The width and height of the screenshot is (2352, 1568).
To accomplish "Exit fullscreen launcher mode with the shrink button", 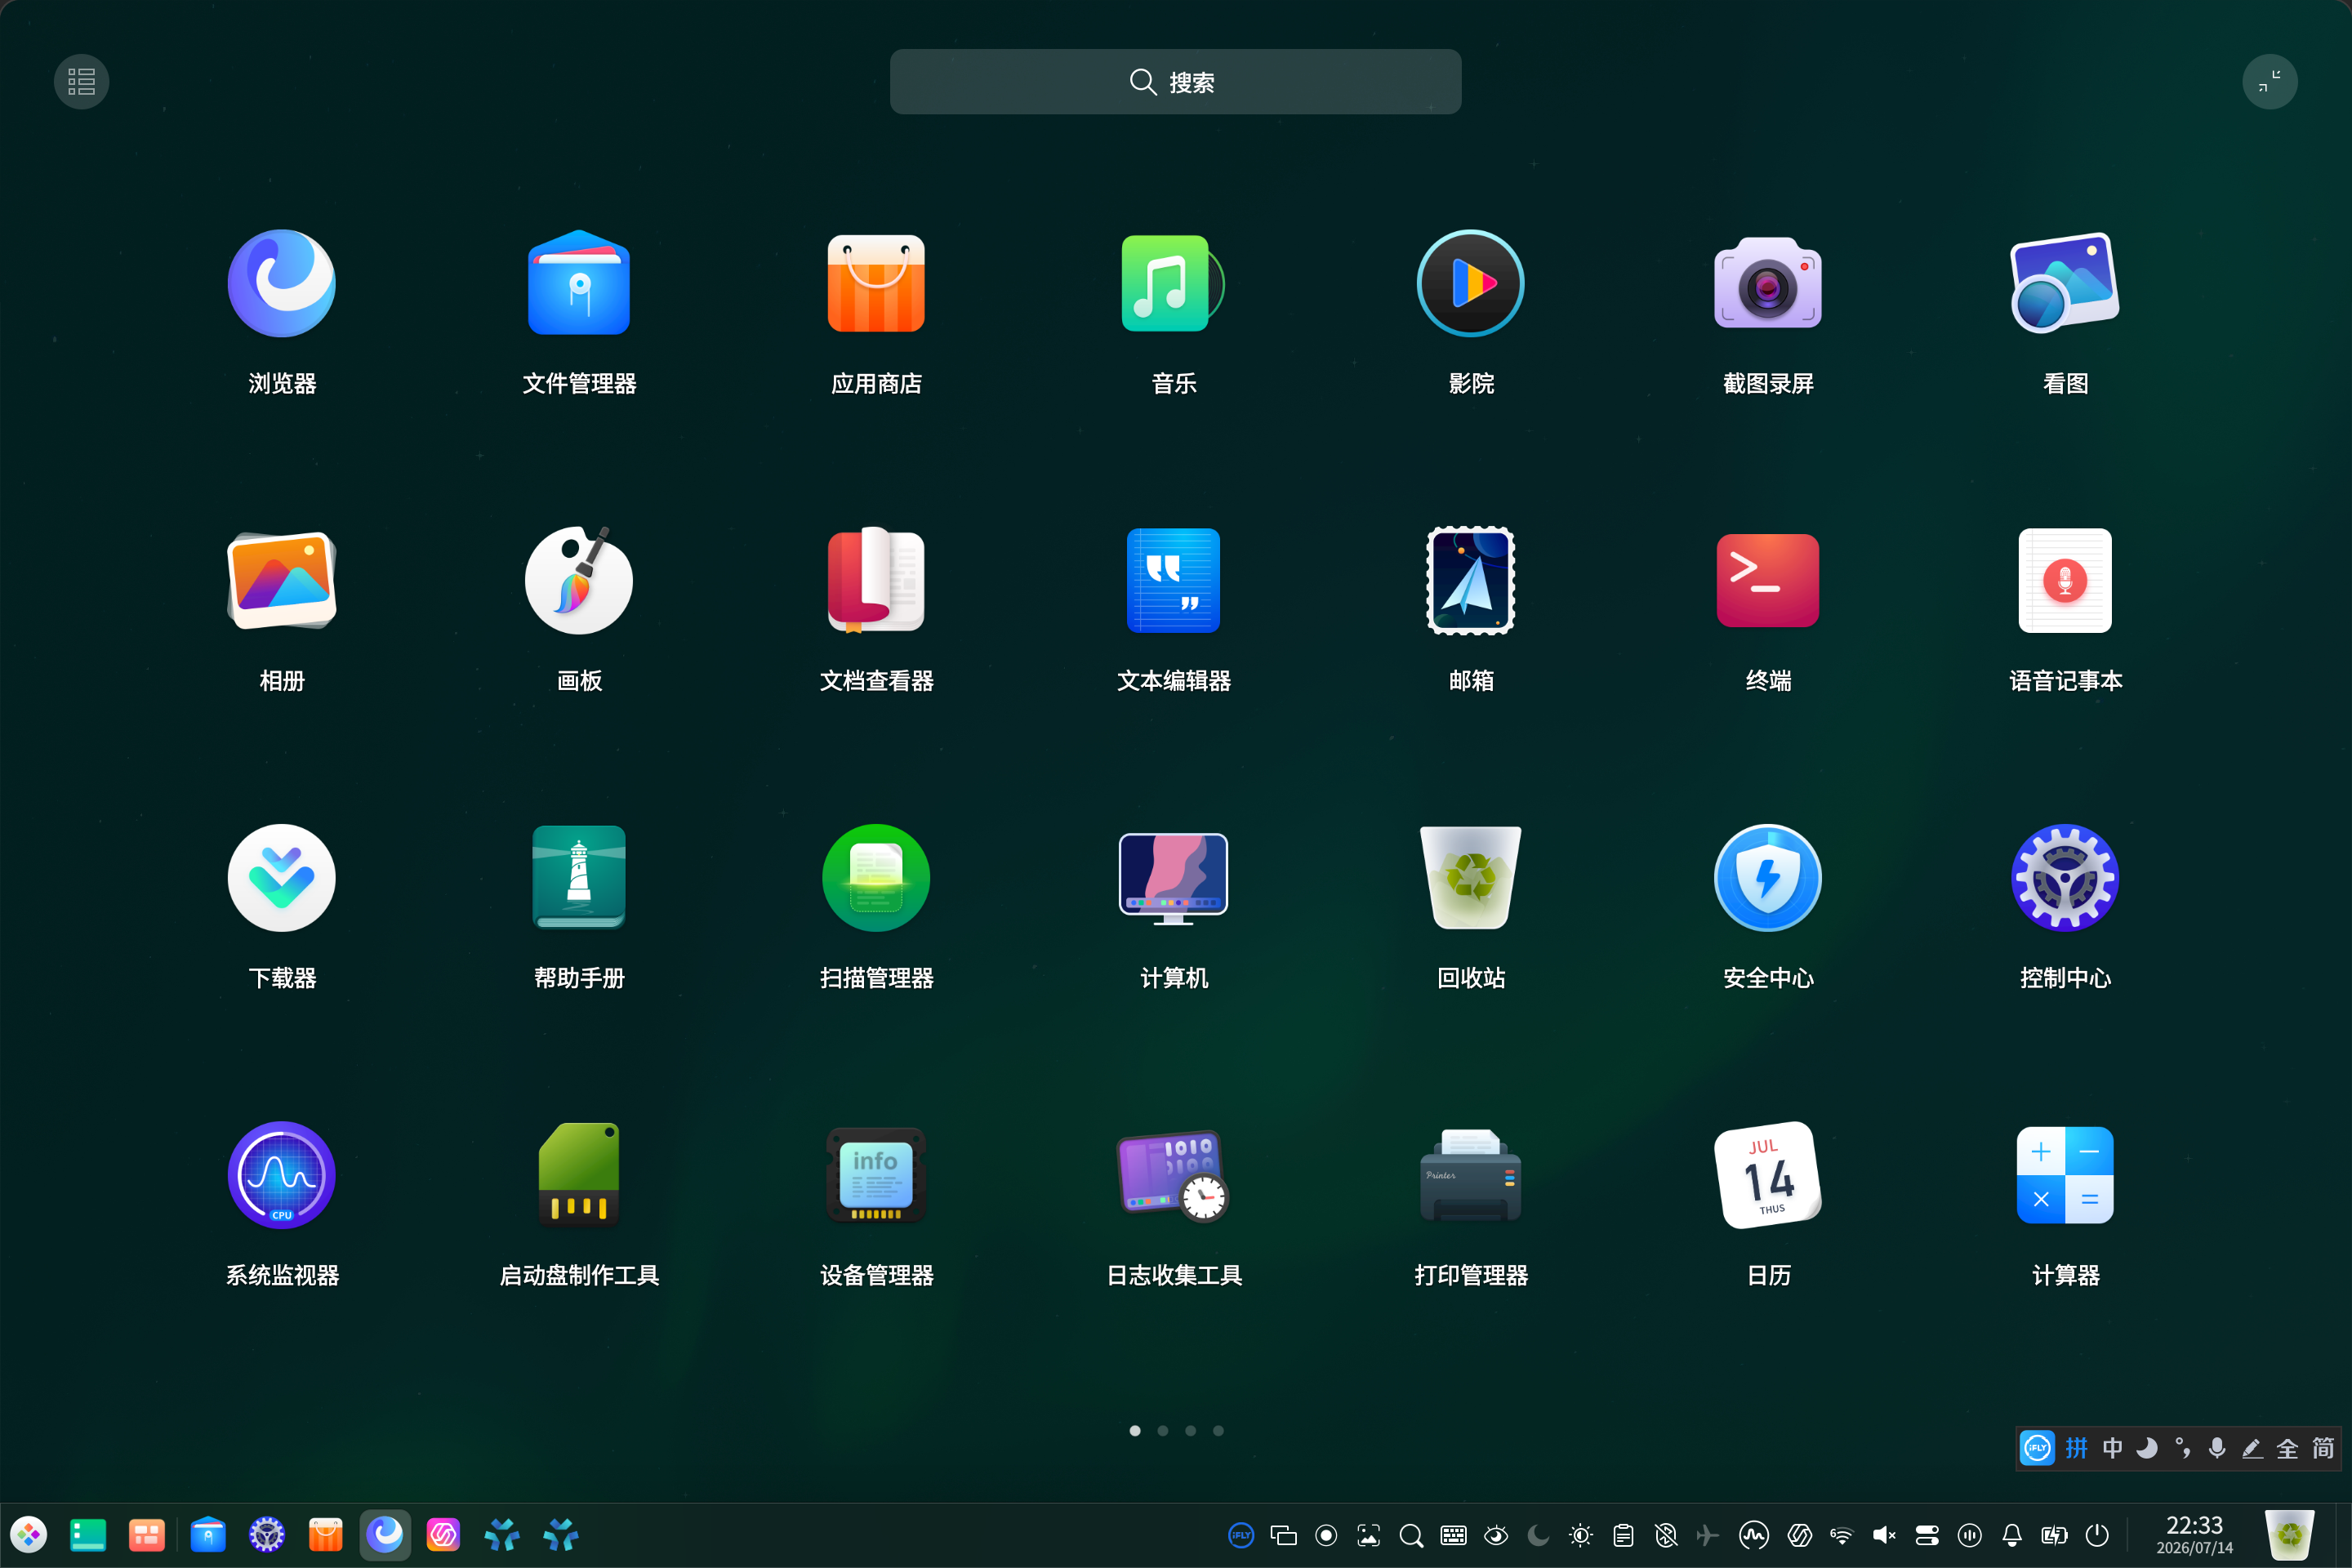I will coord(2269,81).
